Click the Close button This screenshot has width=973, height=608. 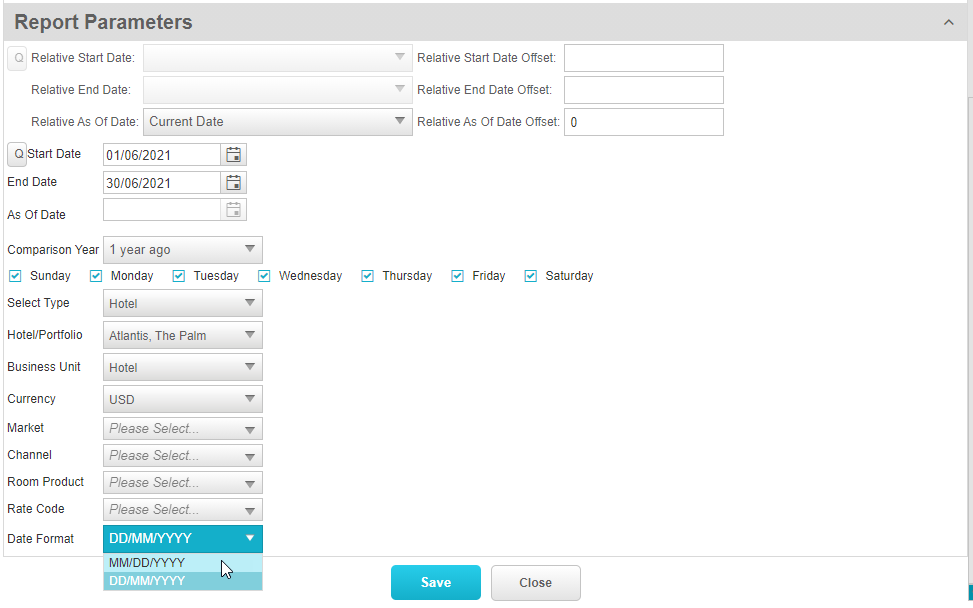coord(536,583)
